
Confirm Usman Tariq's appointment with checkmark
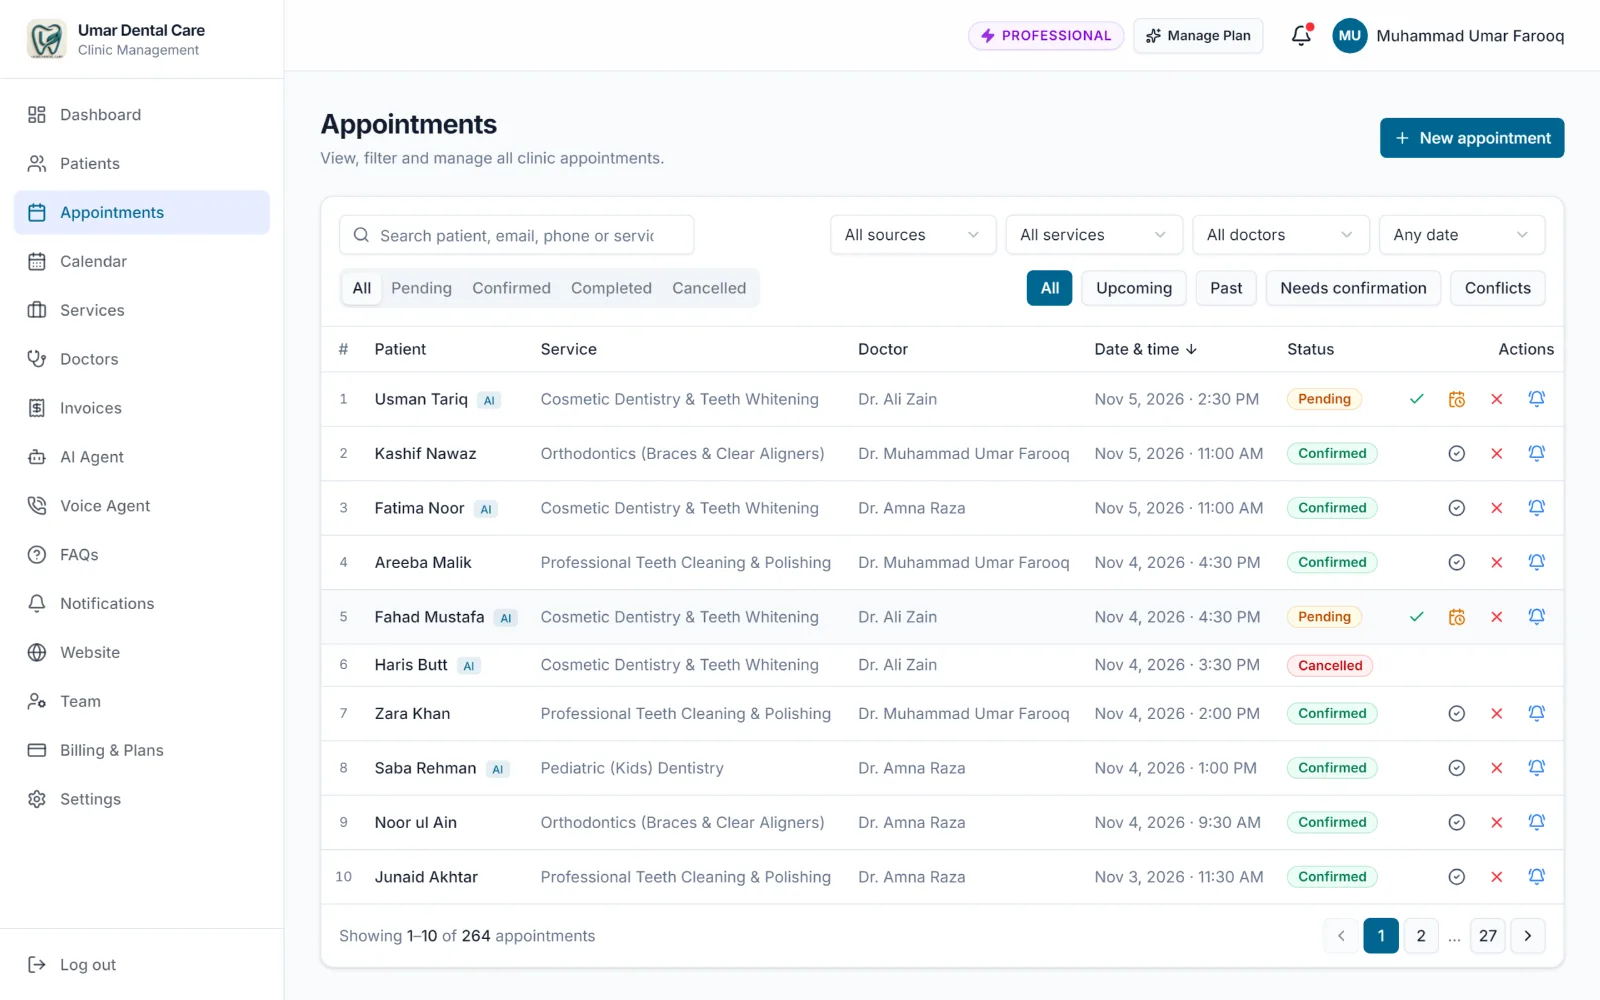coord(1417,399)
